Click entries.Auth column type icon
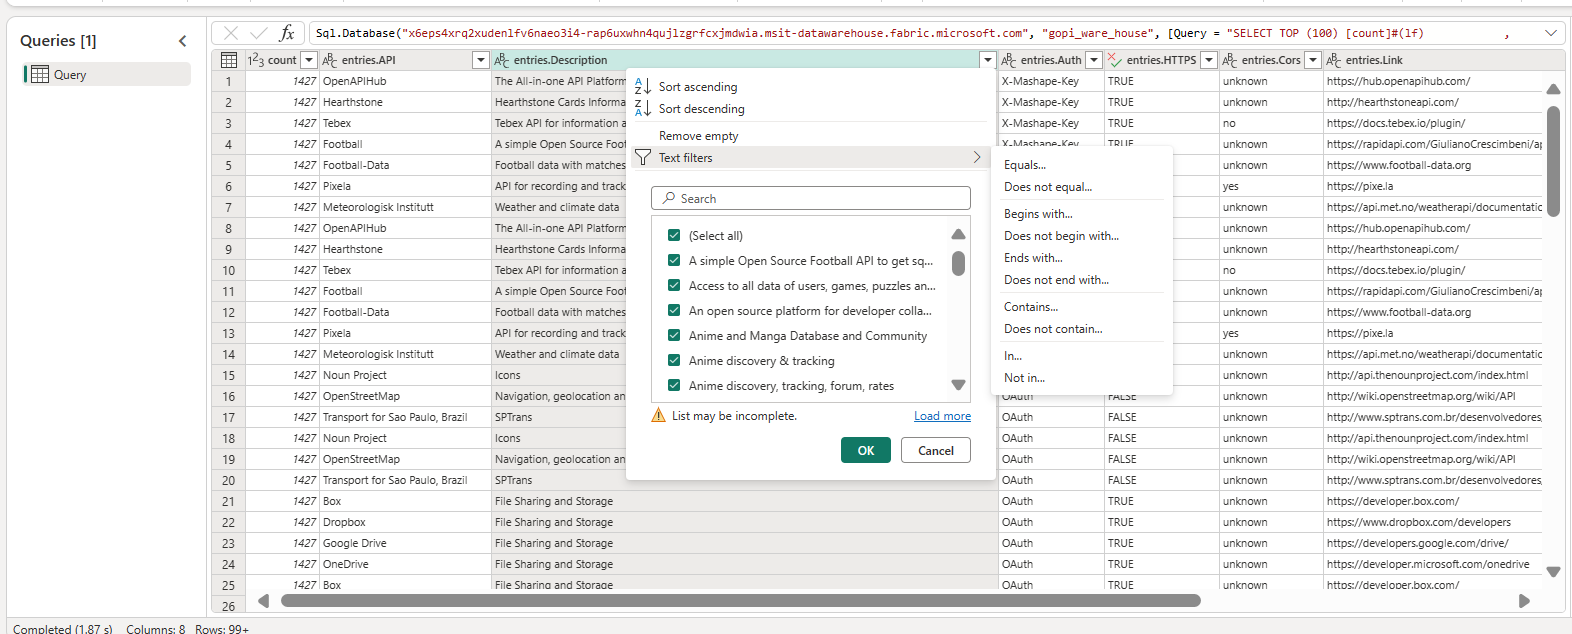The width and height of the screenshot is (1572, 634). tap(1009, 60)
